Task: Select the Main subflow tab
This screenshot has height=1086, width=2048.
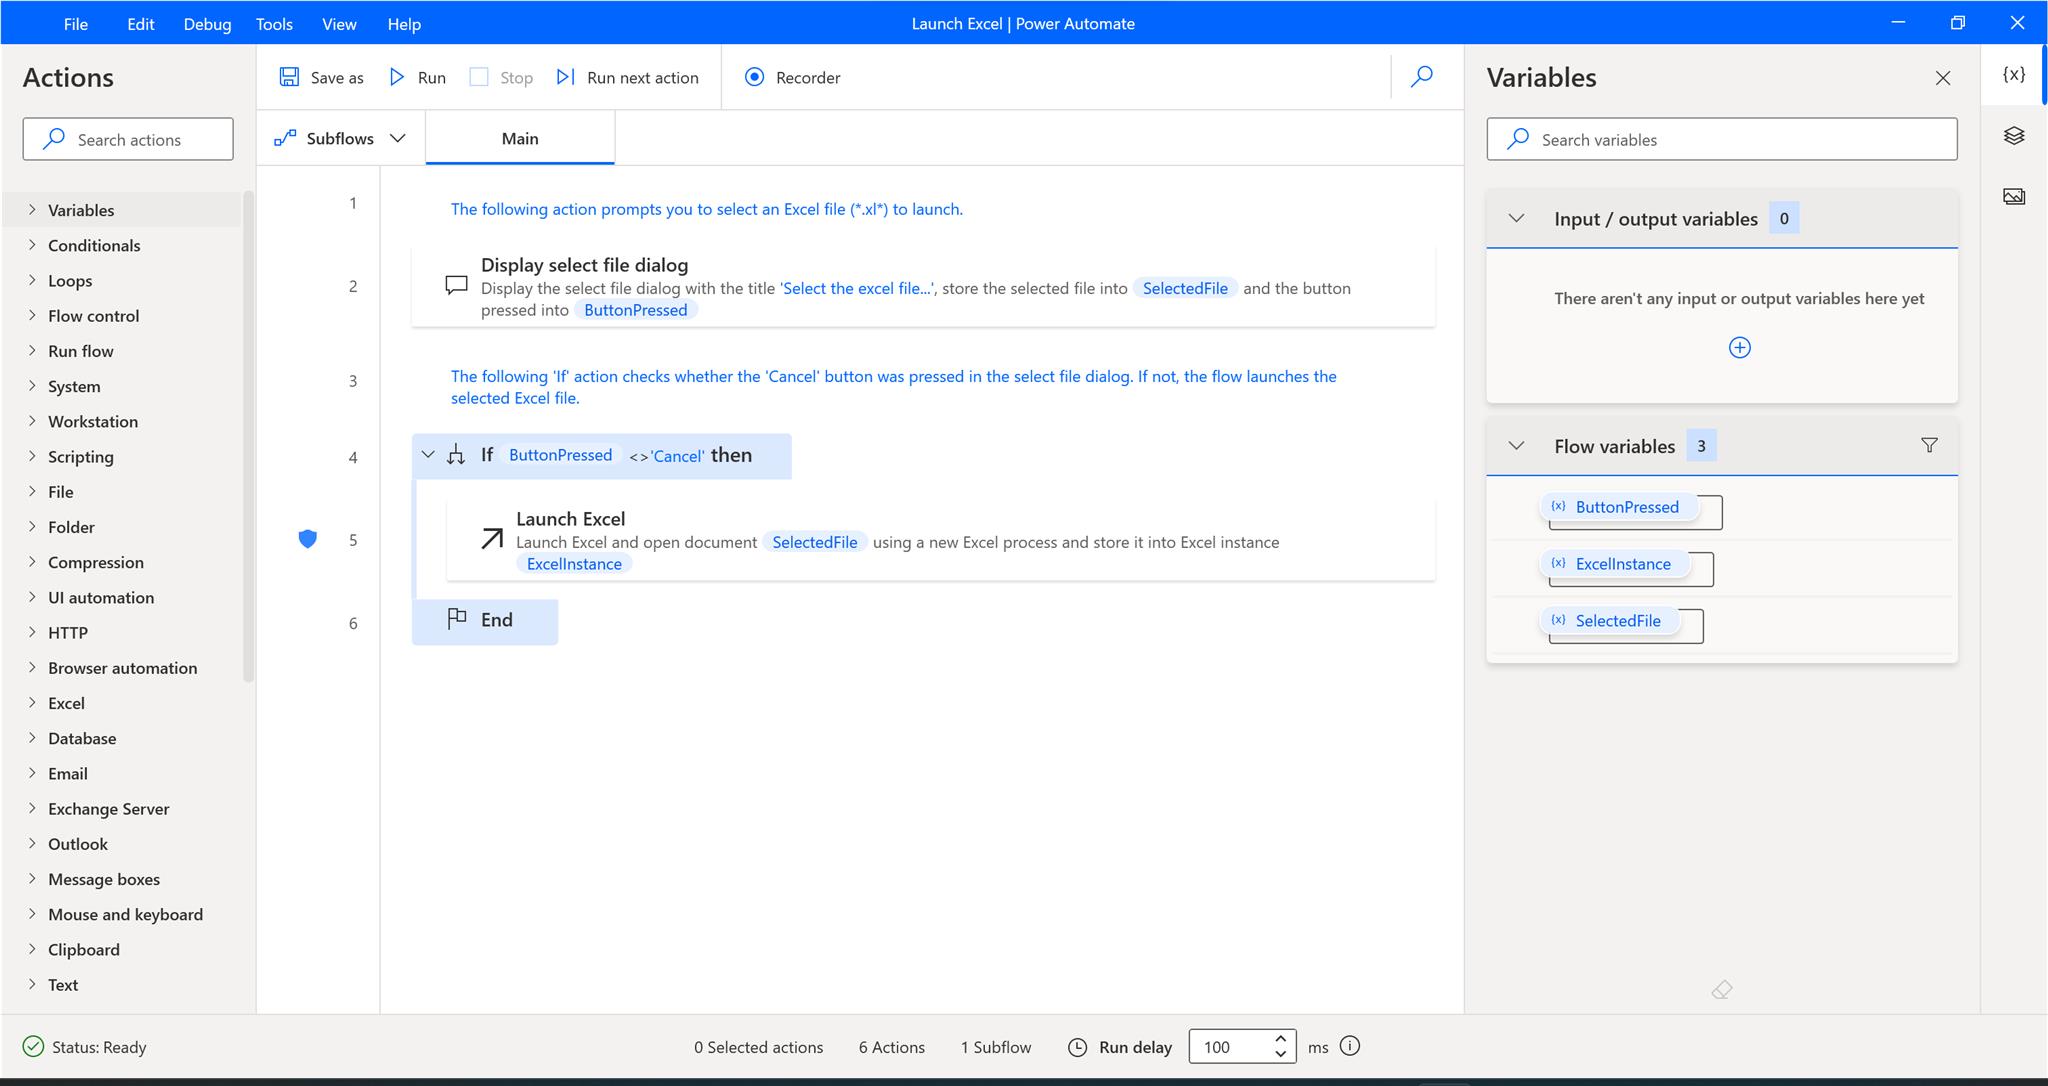Action: (520, 138)
